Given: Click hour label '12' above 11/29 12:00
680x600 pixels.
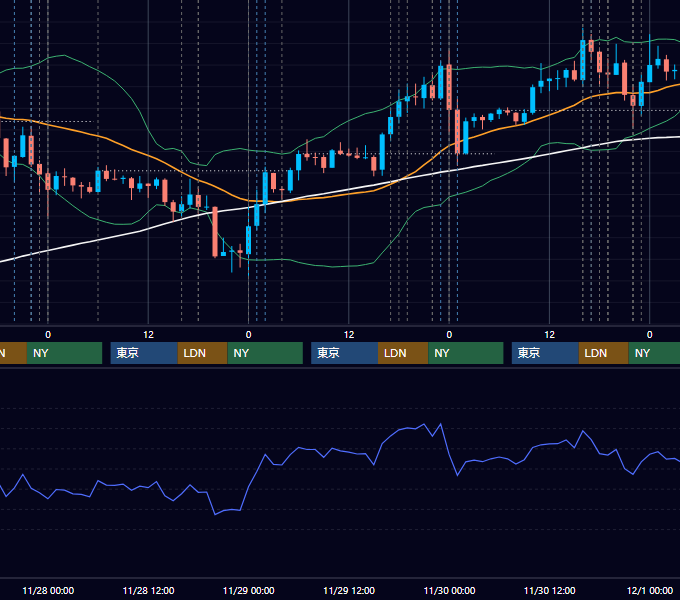Looking at the screenshot, I should (x=349, y=335).
